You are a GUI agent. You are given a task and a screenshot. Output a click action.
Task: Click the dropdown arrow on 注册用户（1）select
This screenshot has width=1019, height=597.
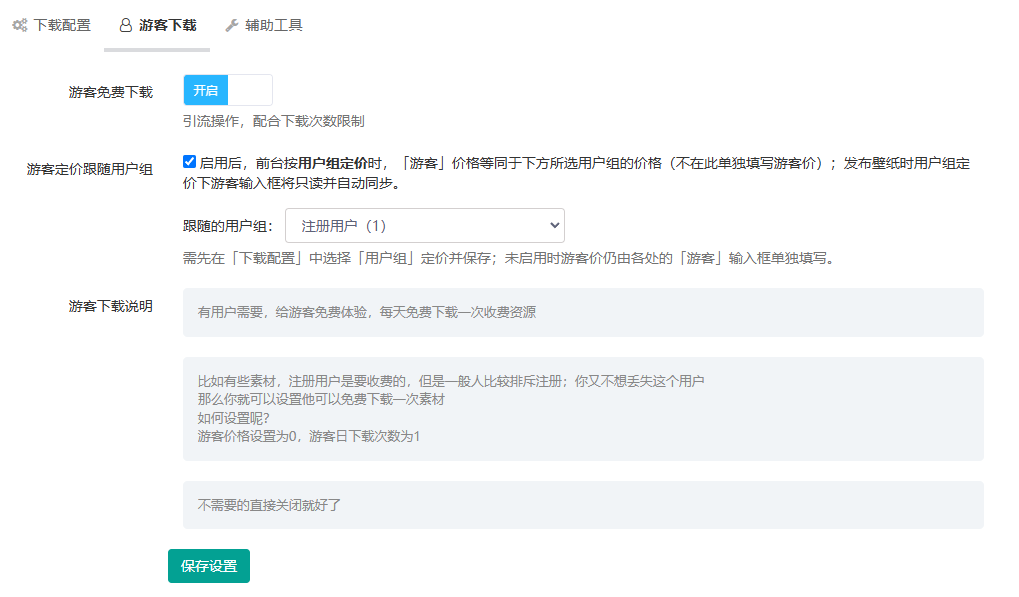point(554,226)
